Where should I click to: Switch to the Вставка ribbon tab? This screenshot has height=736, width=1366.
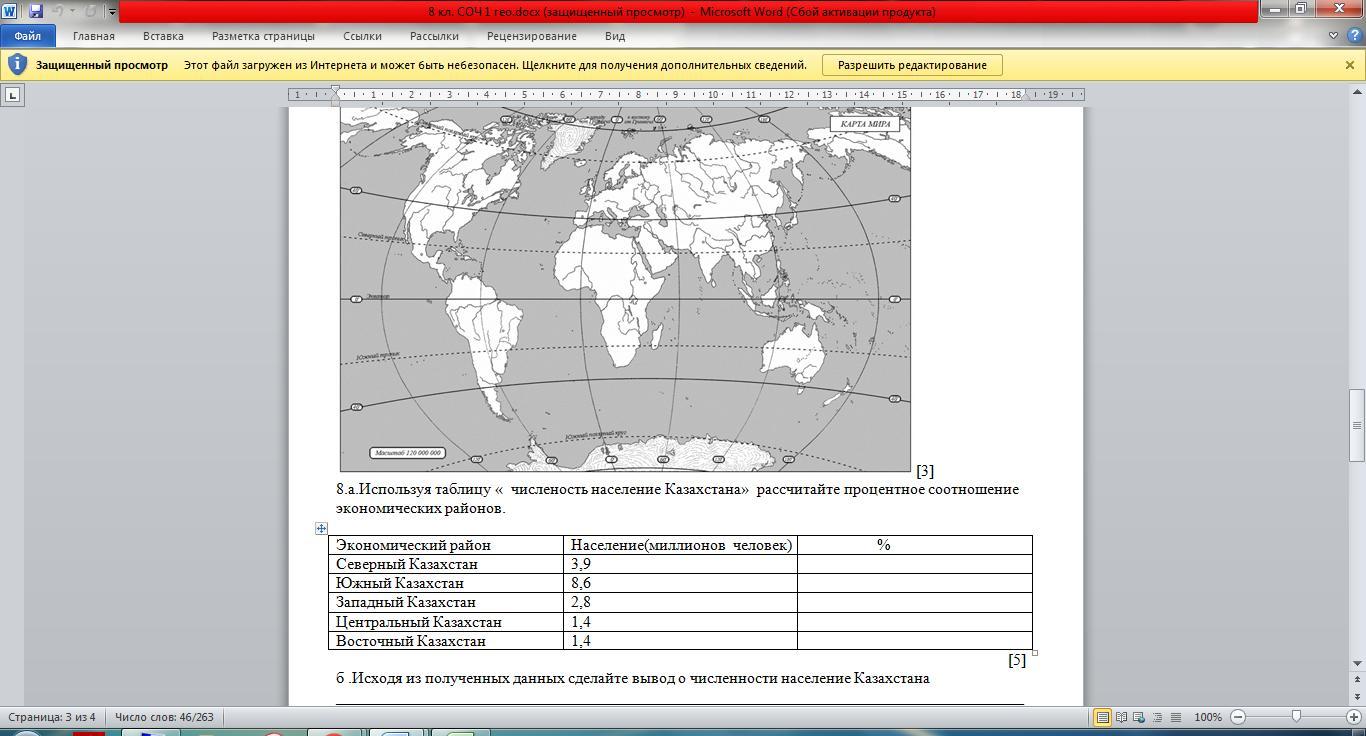[163, 36]
